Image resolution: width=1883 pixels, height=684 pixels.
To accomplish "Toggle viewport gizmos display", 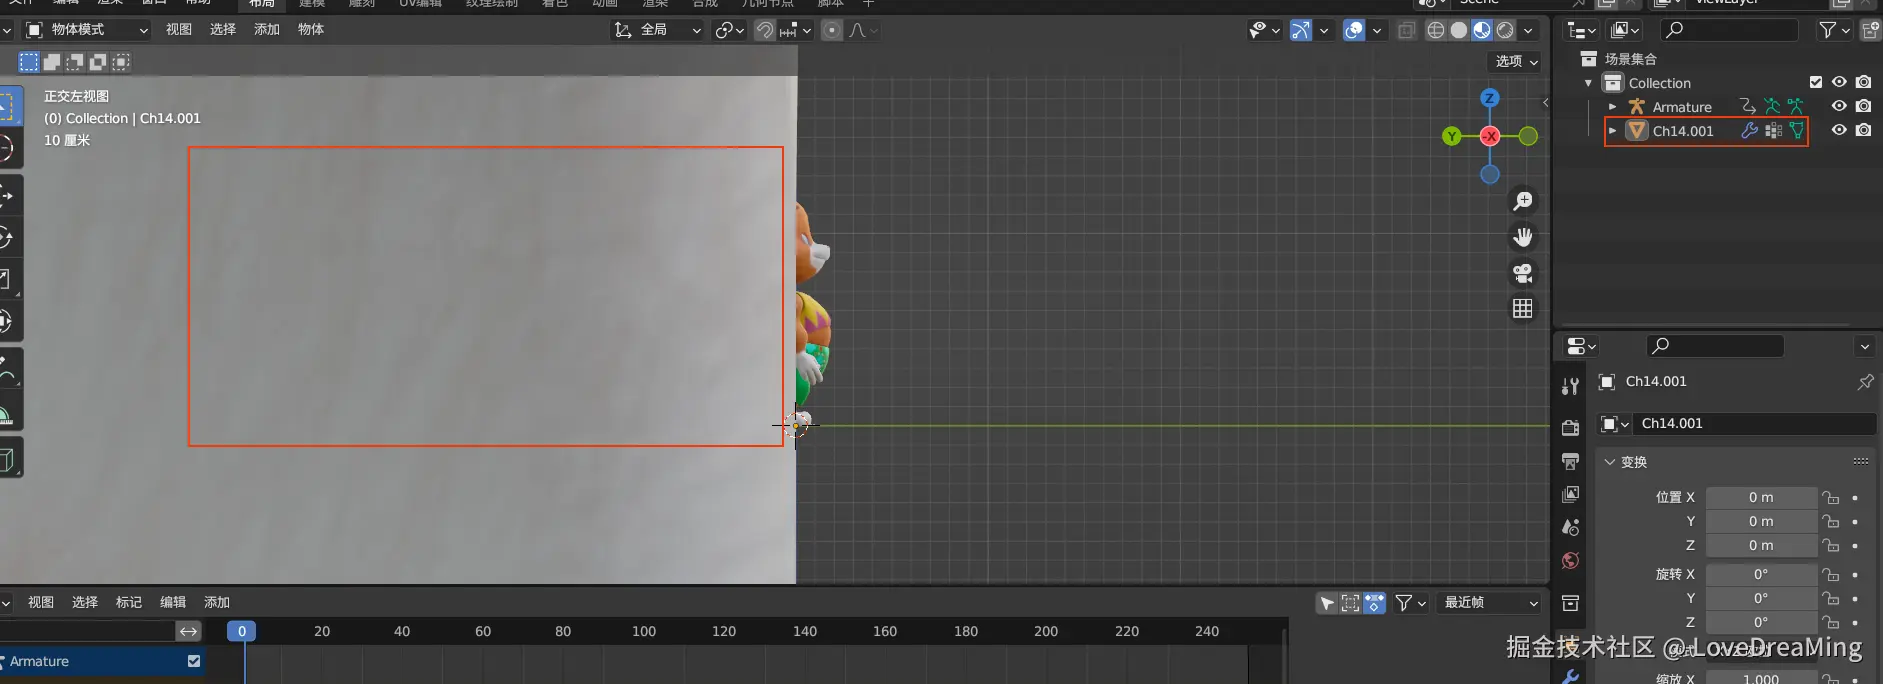I will click(x=1300, y=30).
